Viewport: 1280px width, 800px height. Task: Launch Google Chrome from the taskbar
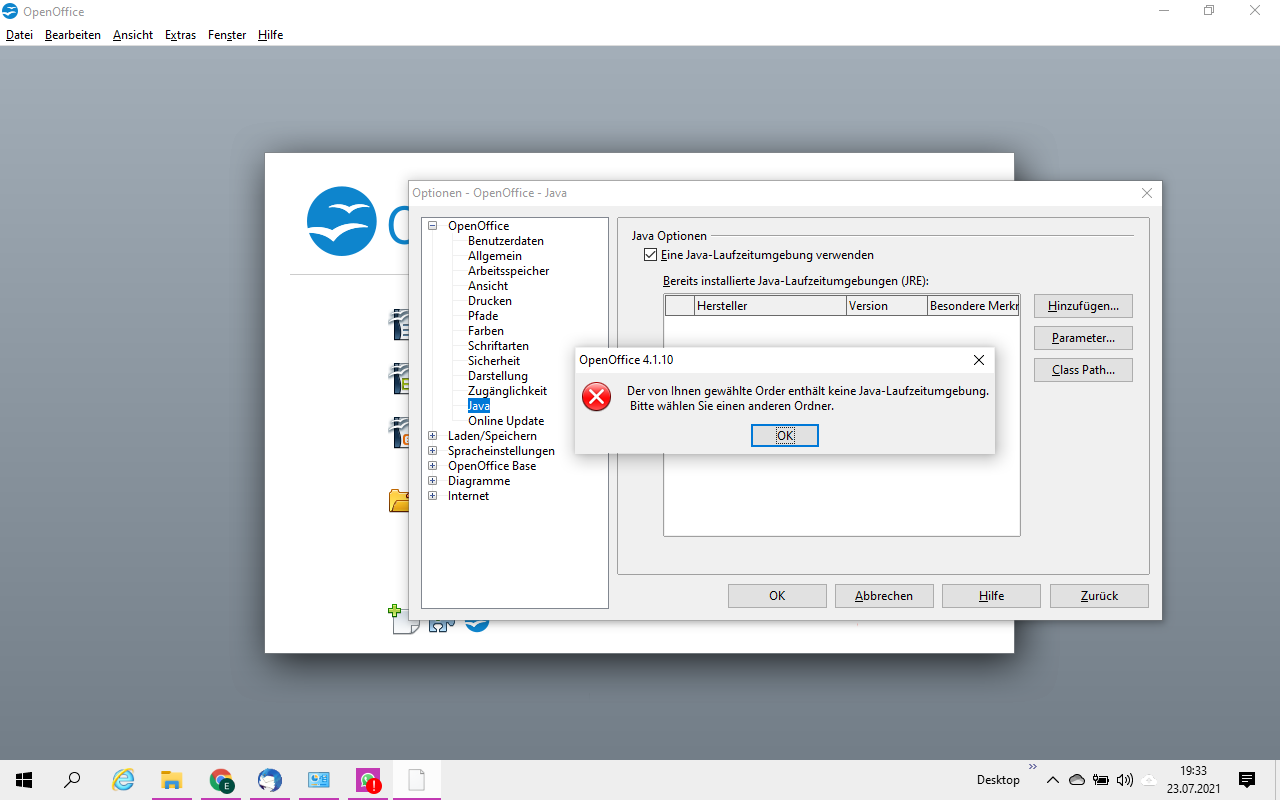point(221,780)
